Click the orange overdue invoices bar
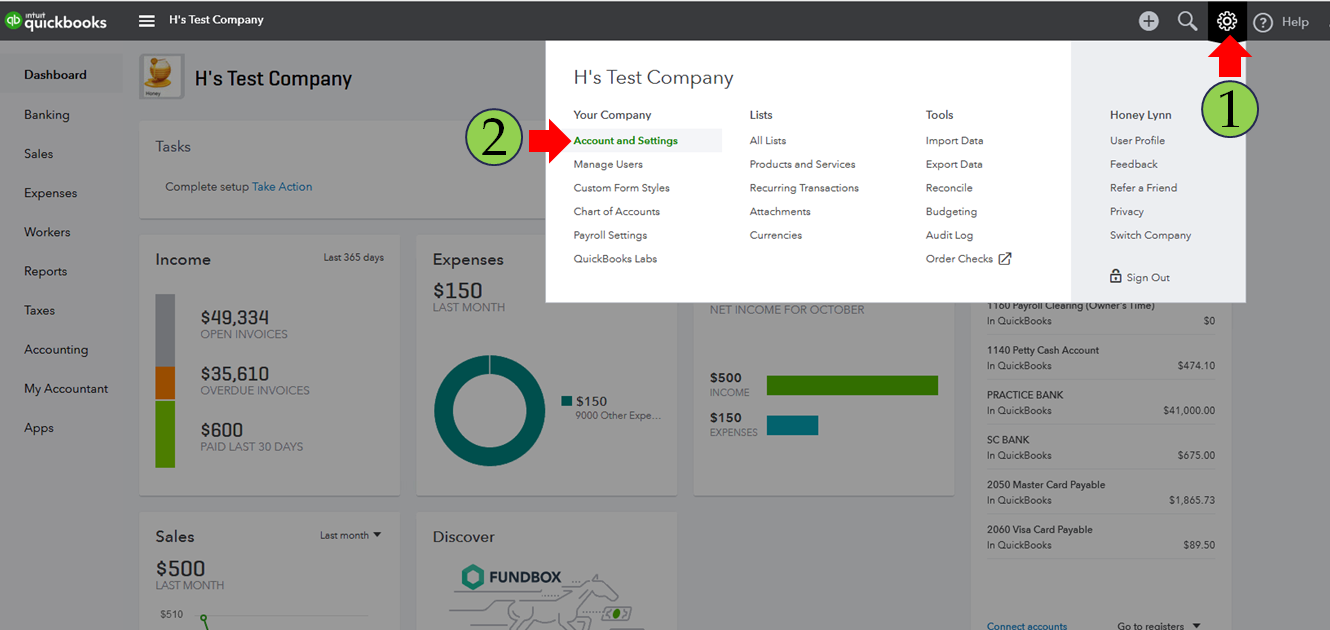1330x630 pixels. pos(165,384)
